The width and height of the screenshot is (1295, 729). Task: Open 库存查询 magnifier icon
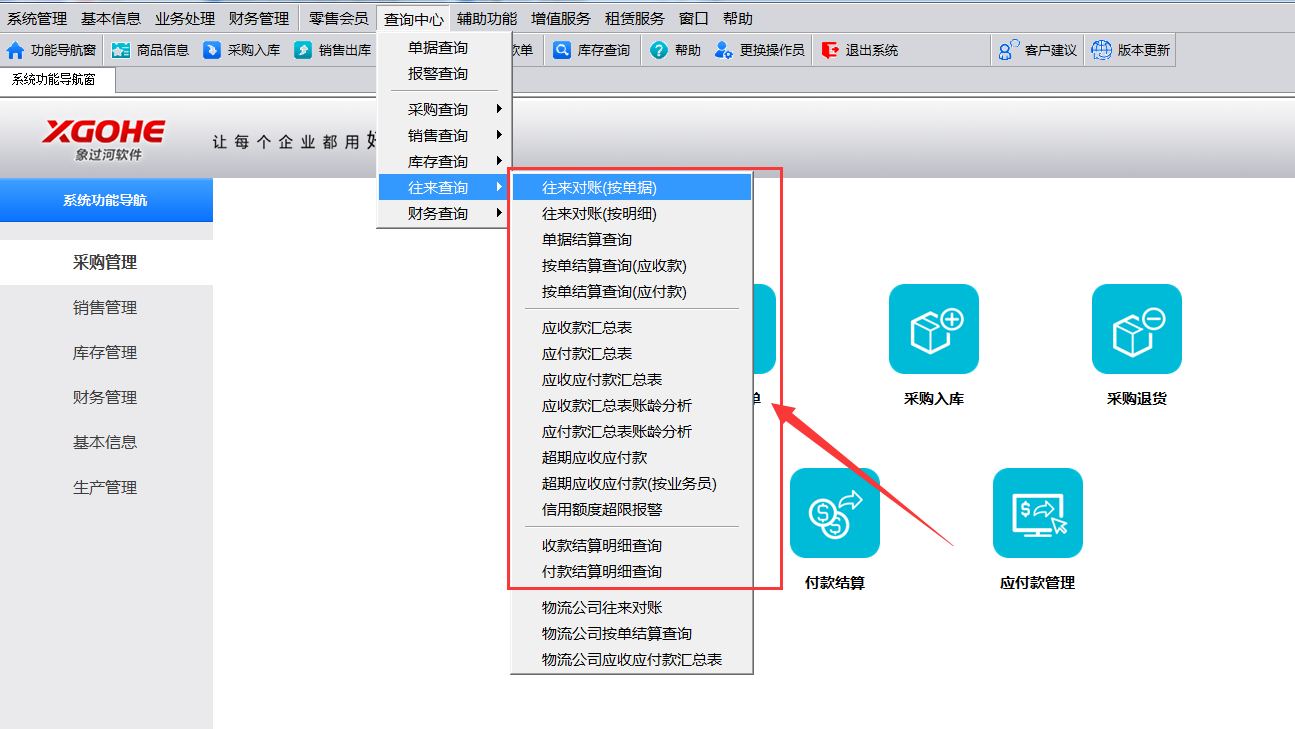tap(562, 50)
